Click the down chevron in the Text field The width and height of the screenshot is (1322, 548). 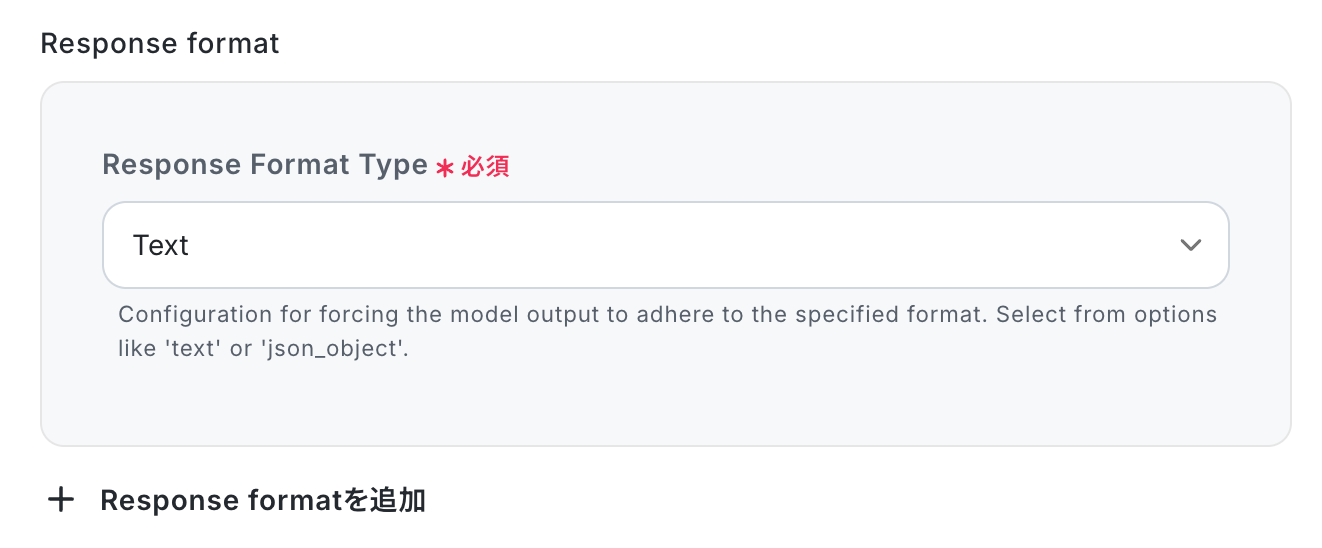click(1190, 245)
